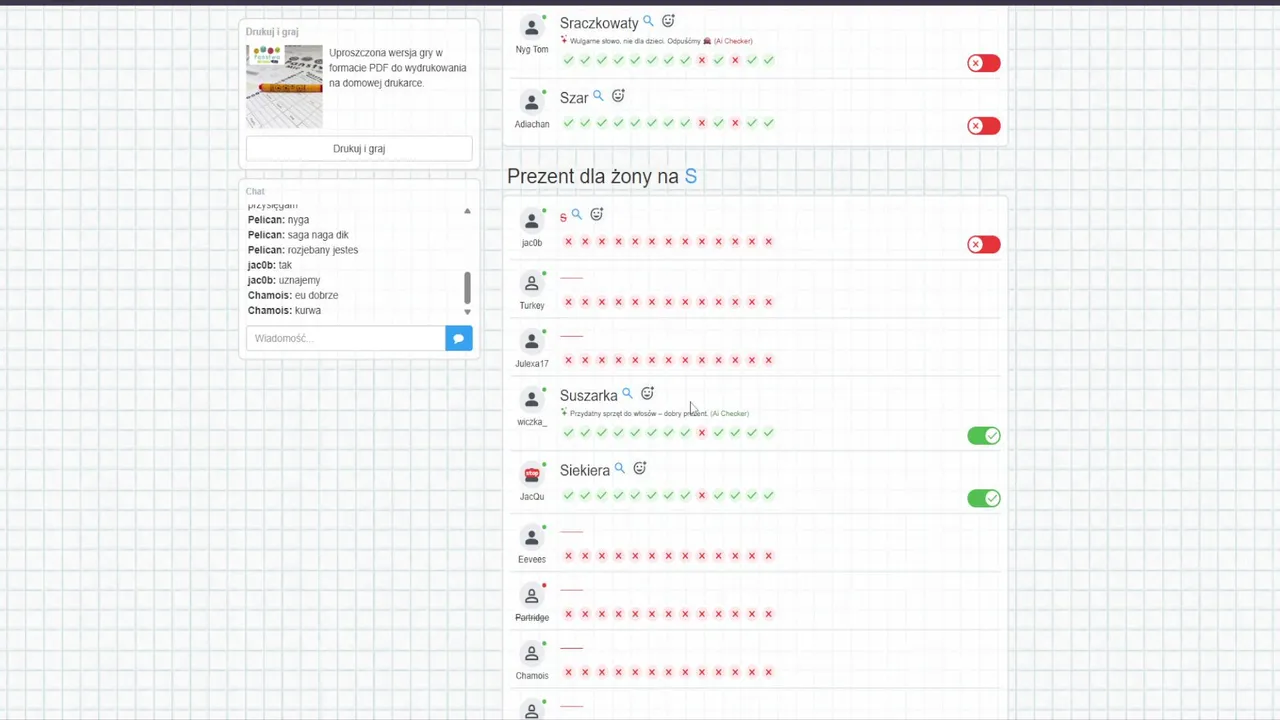Toggle Sraczkowaty answer acceptance switch
The image size is (1280, 720).
[x=983, y=63]
